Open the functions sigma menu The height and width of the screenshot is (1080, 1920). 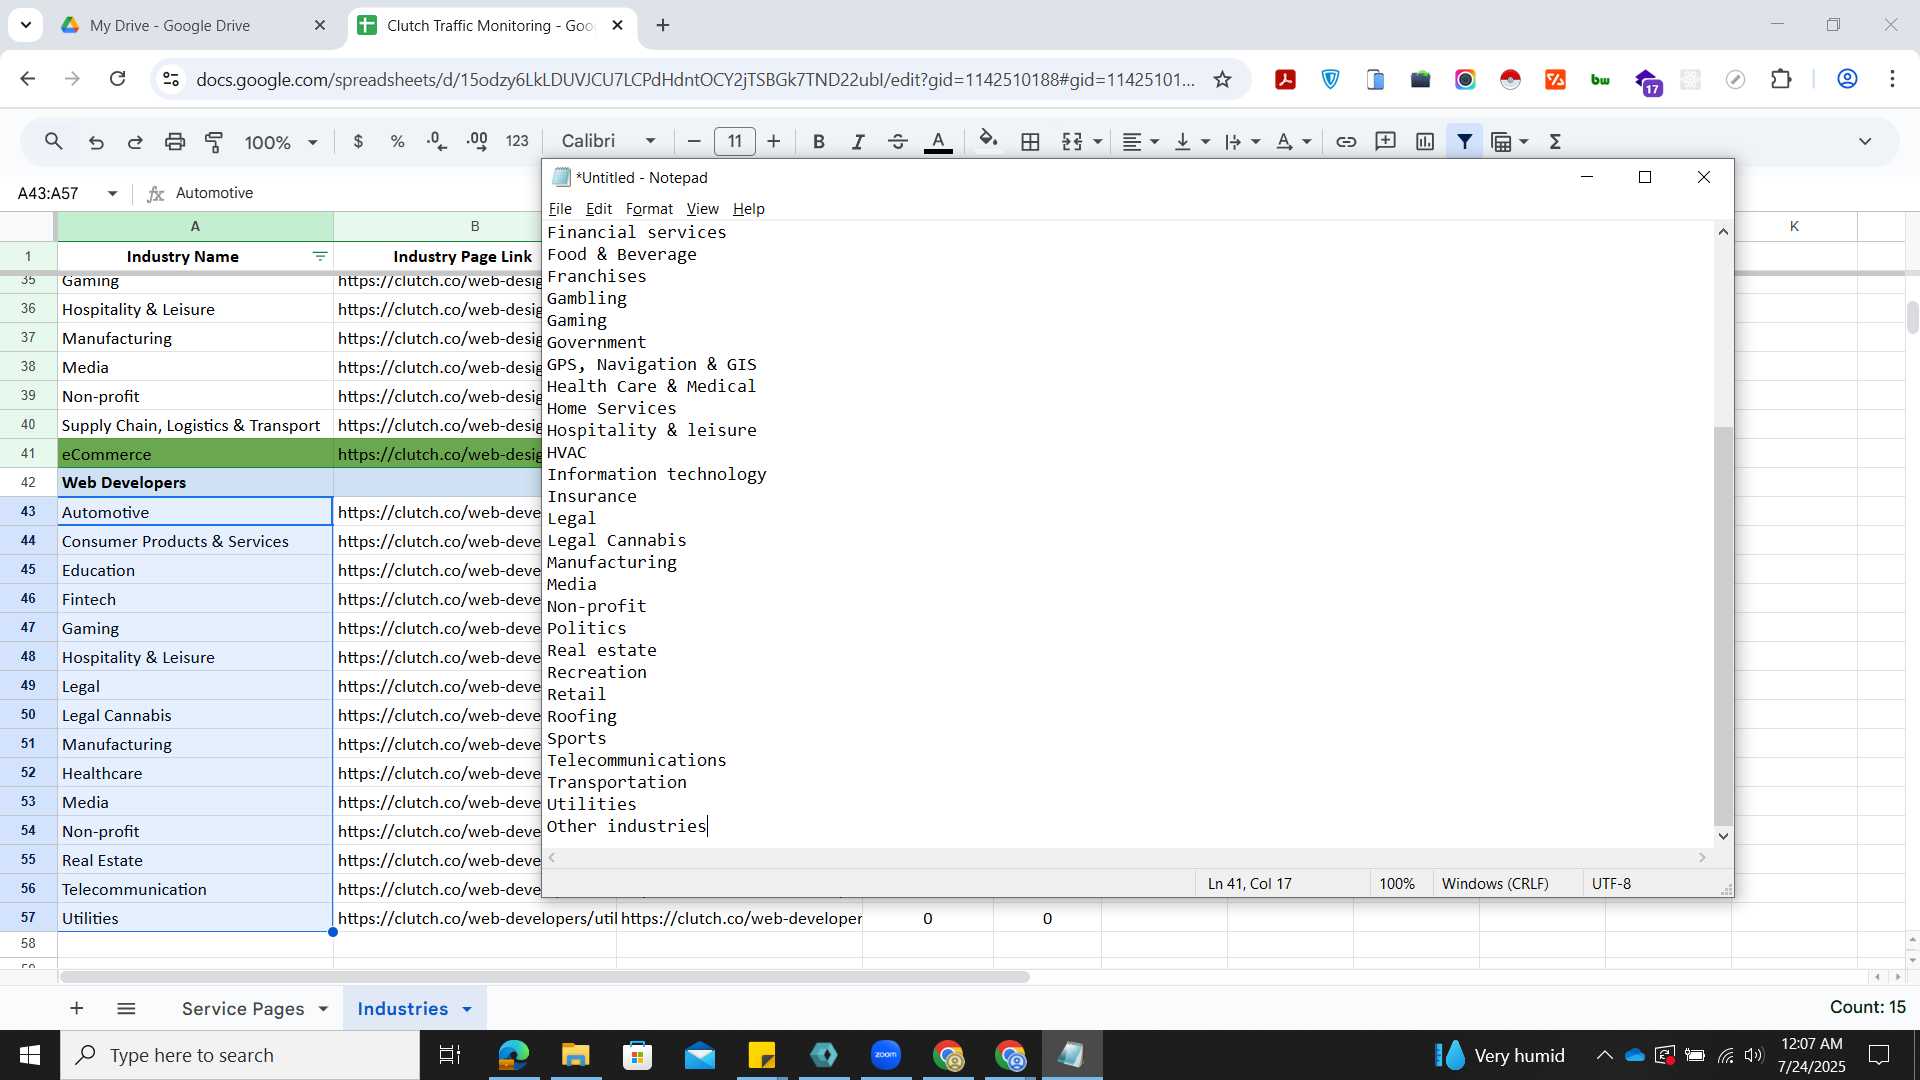[x=1555, y=142]
